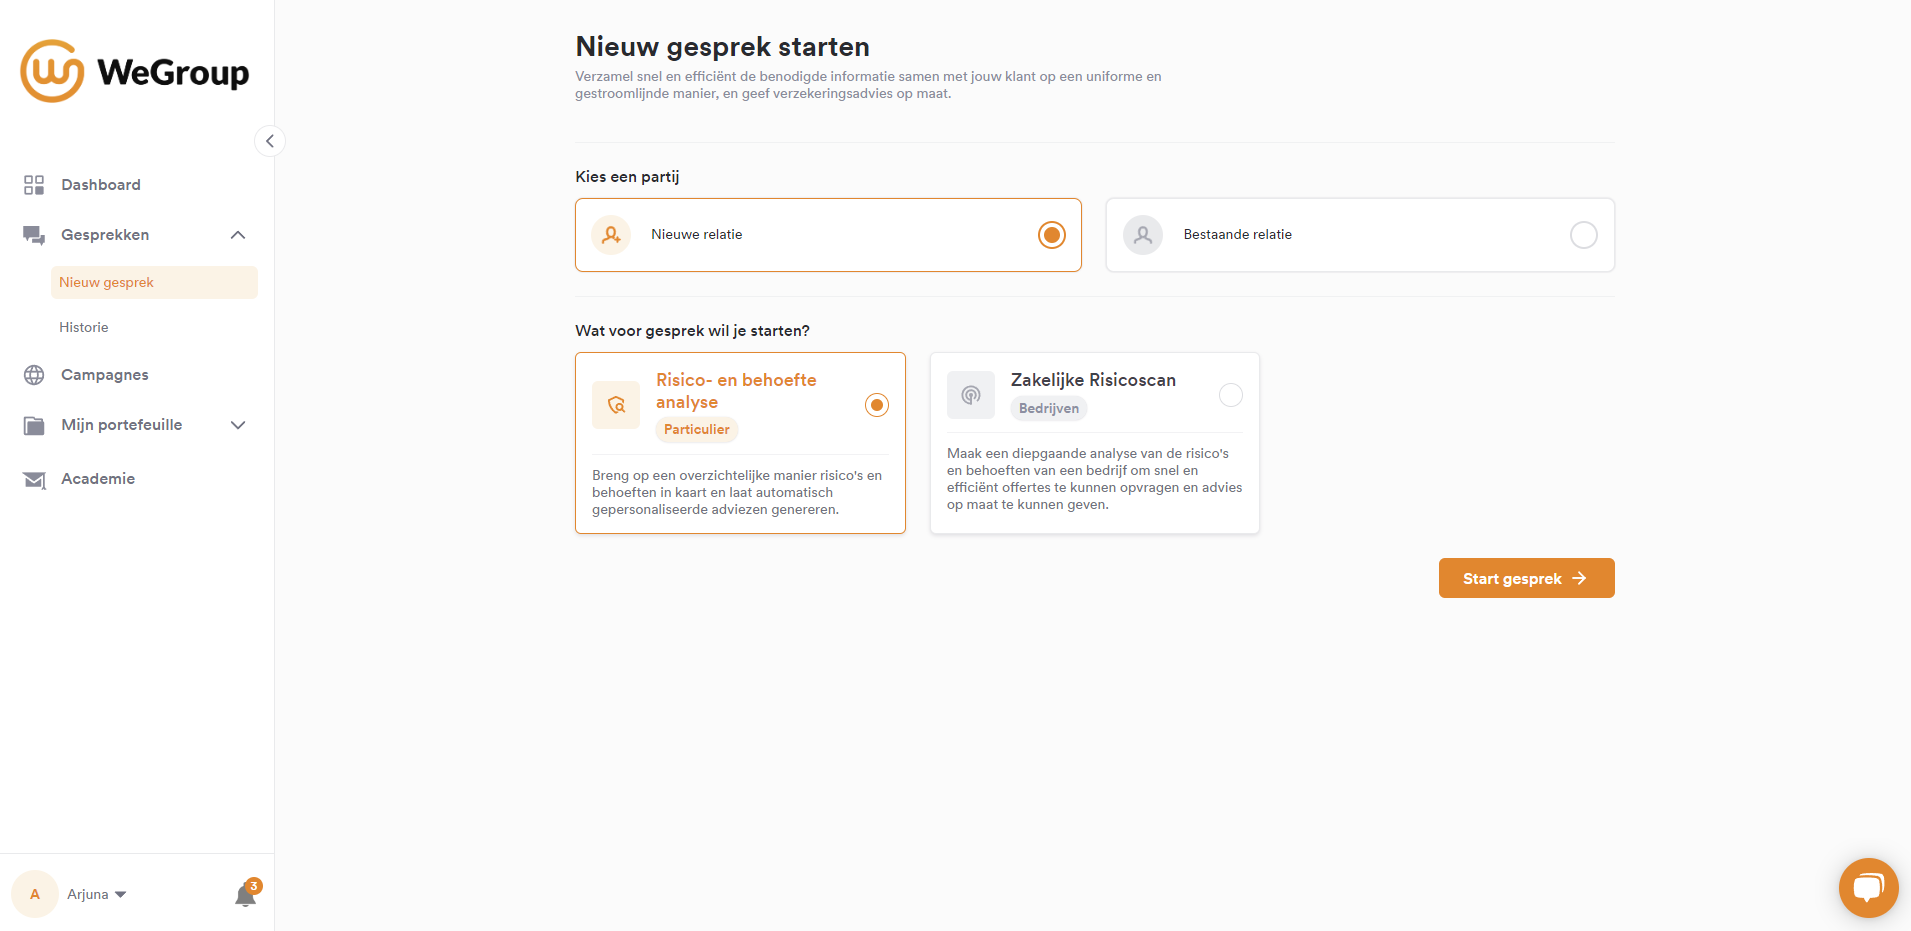Open the Historie menu item
The height and width of the screenshot is (931, 1911).
click(x=84, y=327)
